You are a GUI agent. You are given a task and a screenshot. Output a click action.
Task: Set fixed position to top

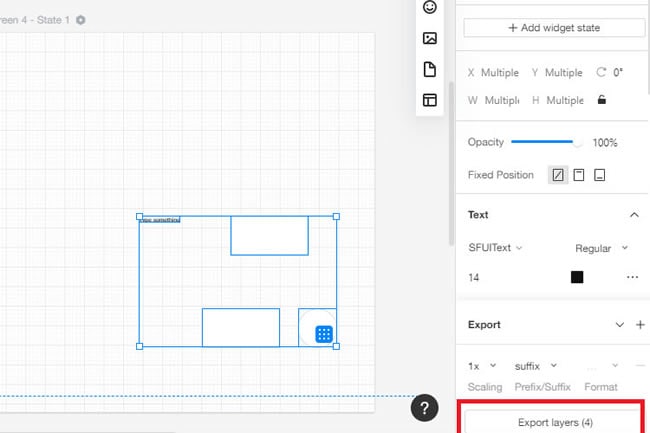point(579,175)
